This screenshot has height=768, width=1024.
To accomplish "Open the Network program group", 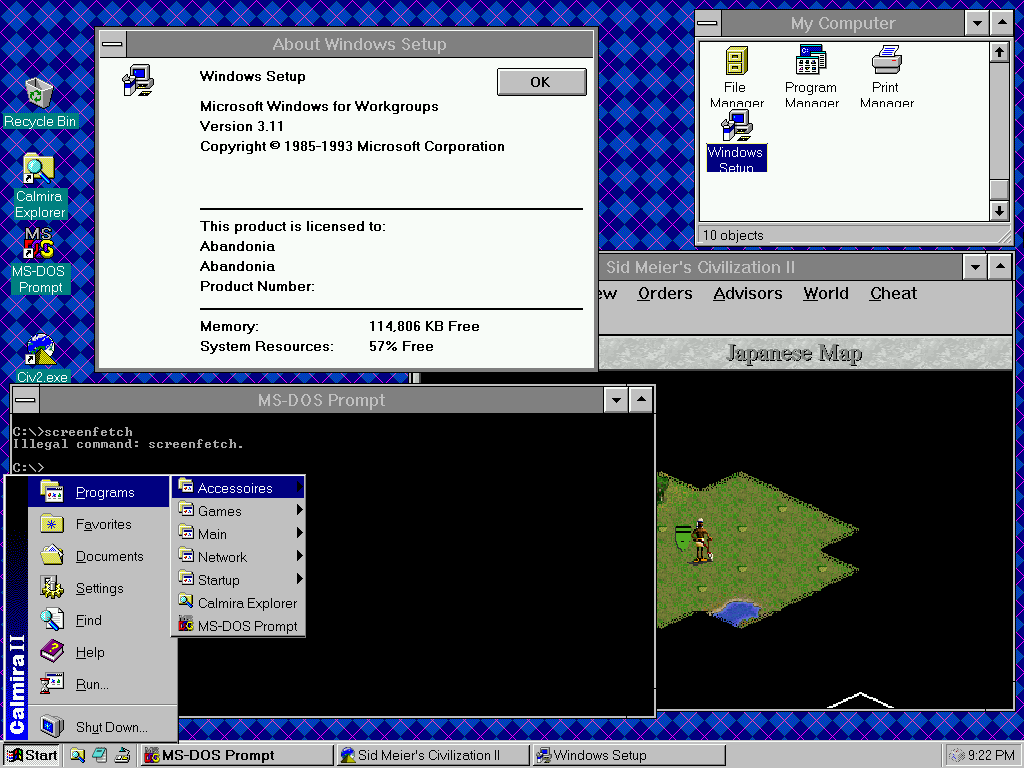I will tap(239, 556).
